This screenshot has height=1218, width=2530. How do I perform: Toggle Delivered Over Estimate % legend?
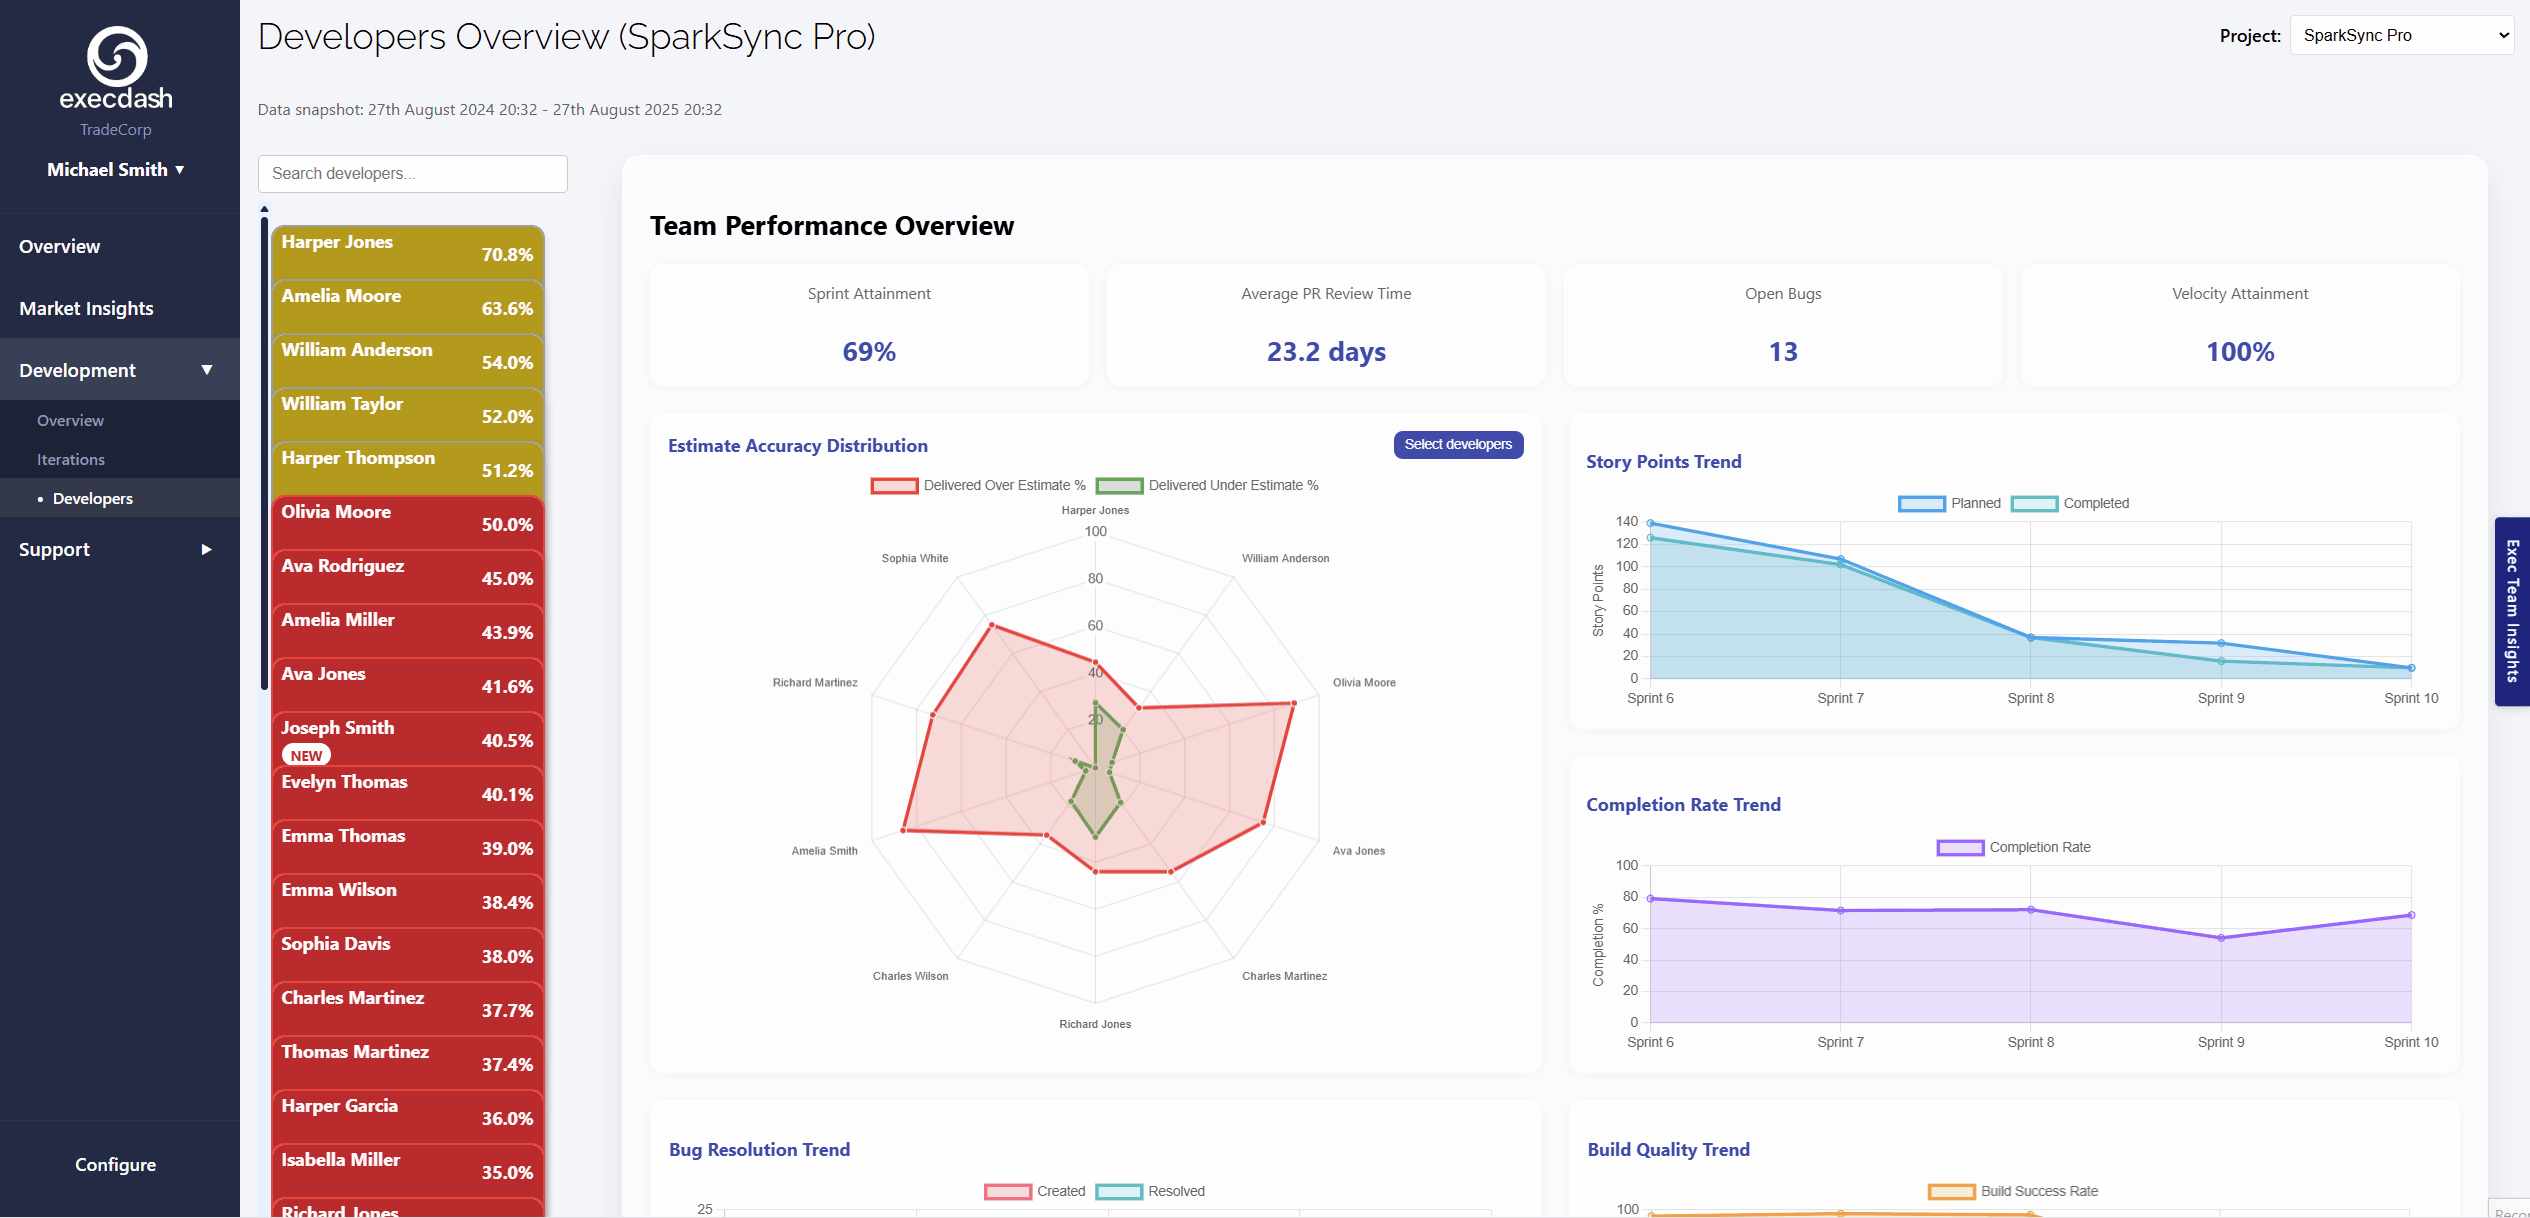(976, 485)
